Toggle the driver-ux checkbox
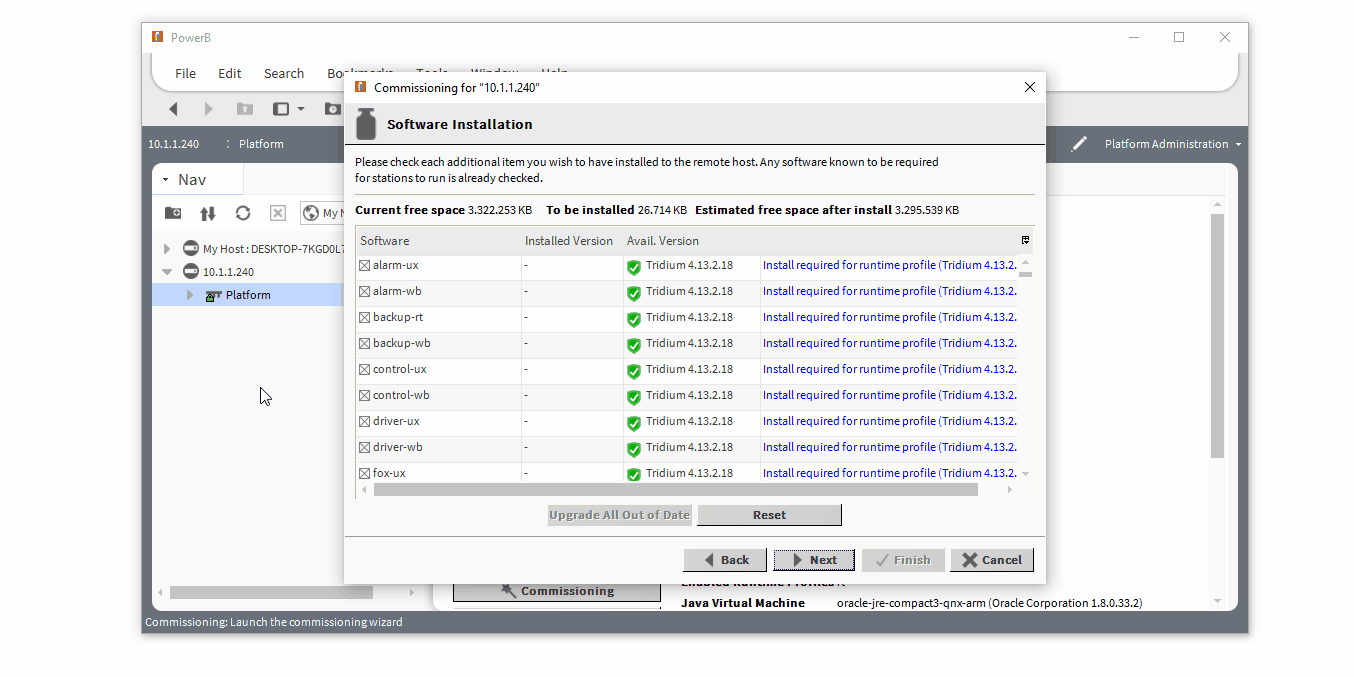 click(365, 421)
